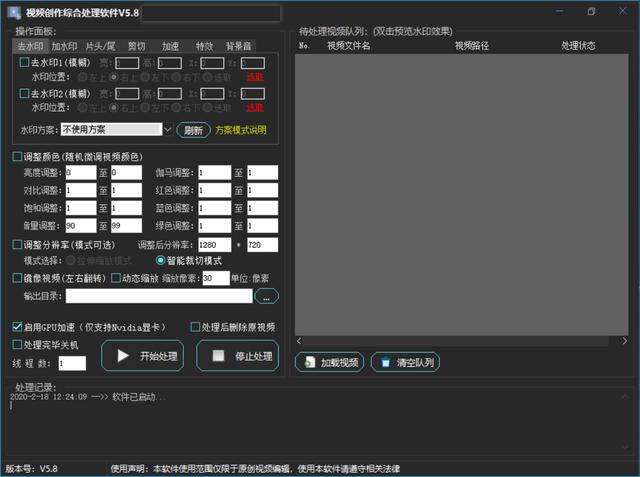Image resolution: width=640 pixels, height=477 pixels.
Task: Click the 刷新 button
Action: click(x=193, y=130)
